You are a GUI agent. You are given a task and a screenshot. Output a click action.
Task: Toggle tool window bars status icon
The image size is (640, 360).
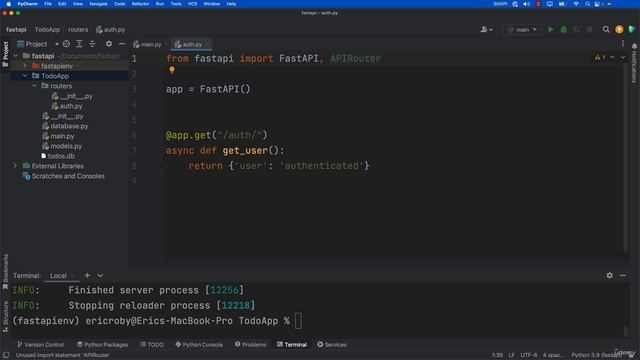(x=6, y=355)
